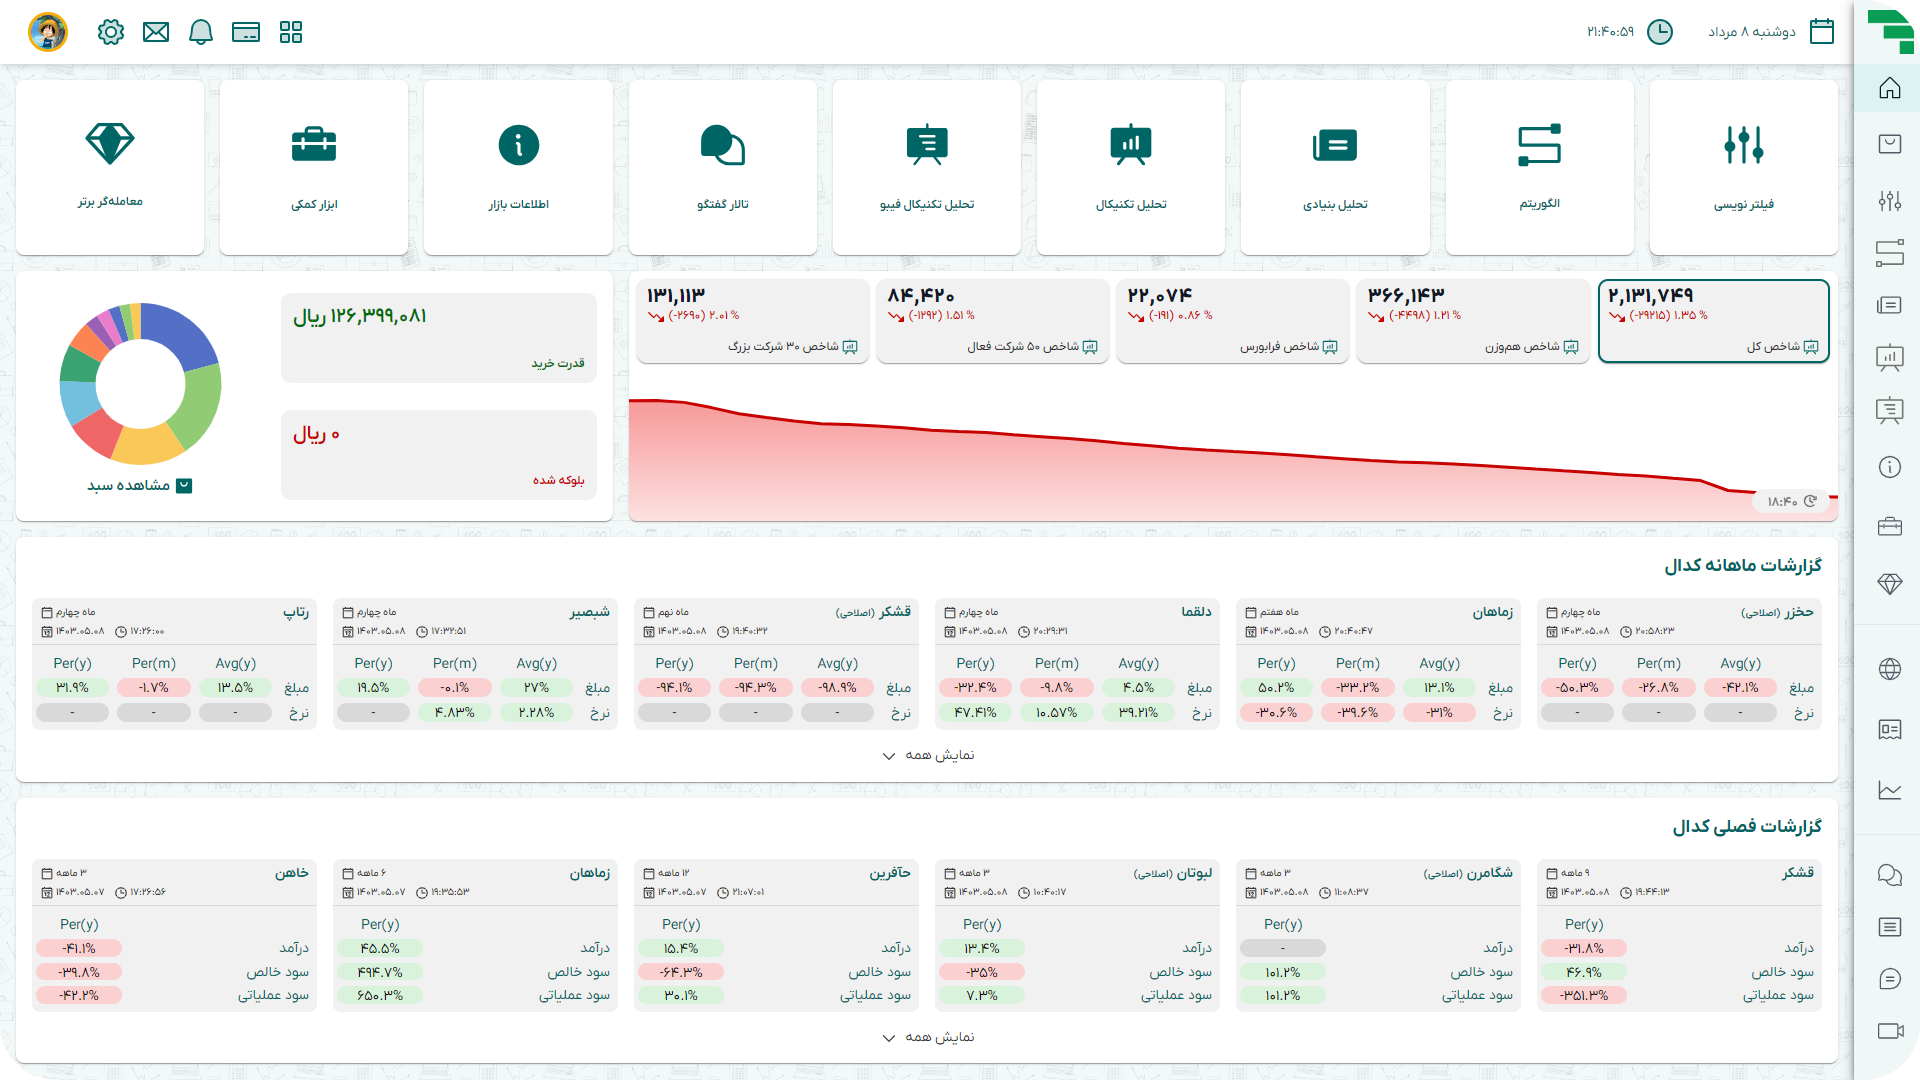Select شاخص ۵۰ شرکت فعال tab

pyautogui.click(x=993, y=321)
